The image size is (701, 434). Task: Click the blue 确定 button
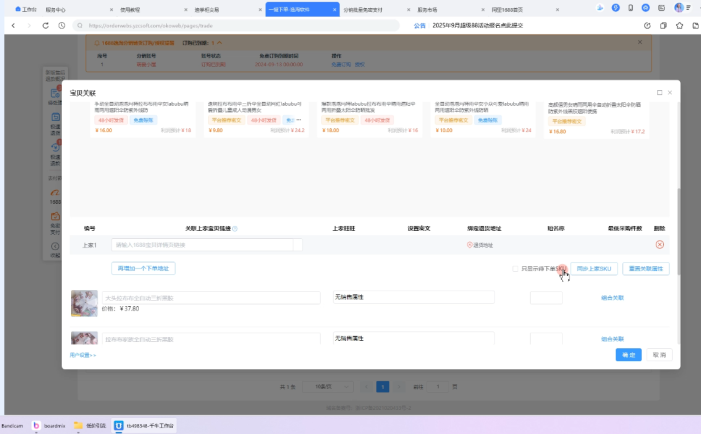pyautogui.click(x=629, y=355)
